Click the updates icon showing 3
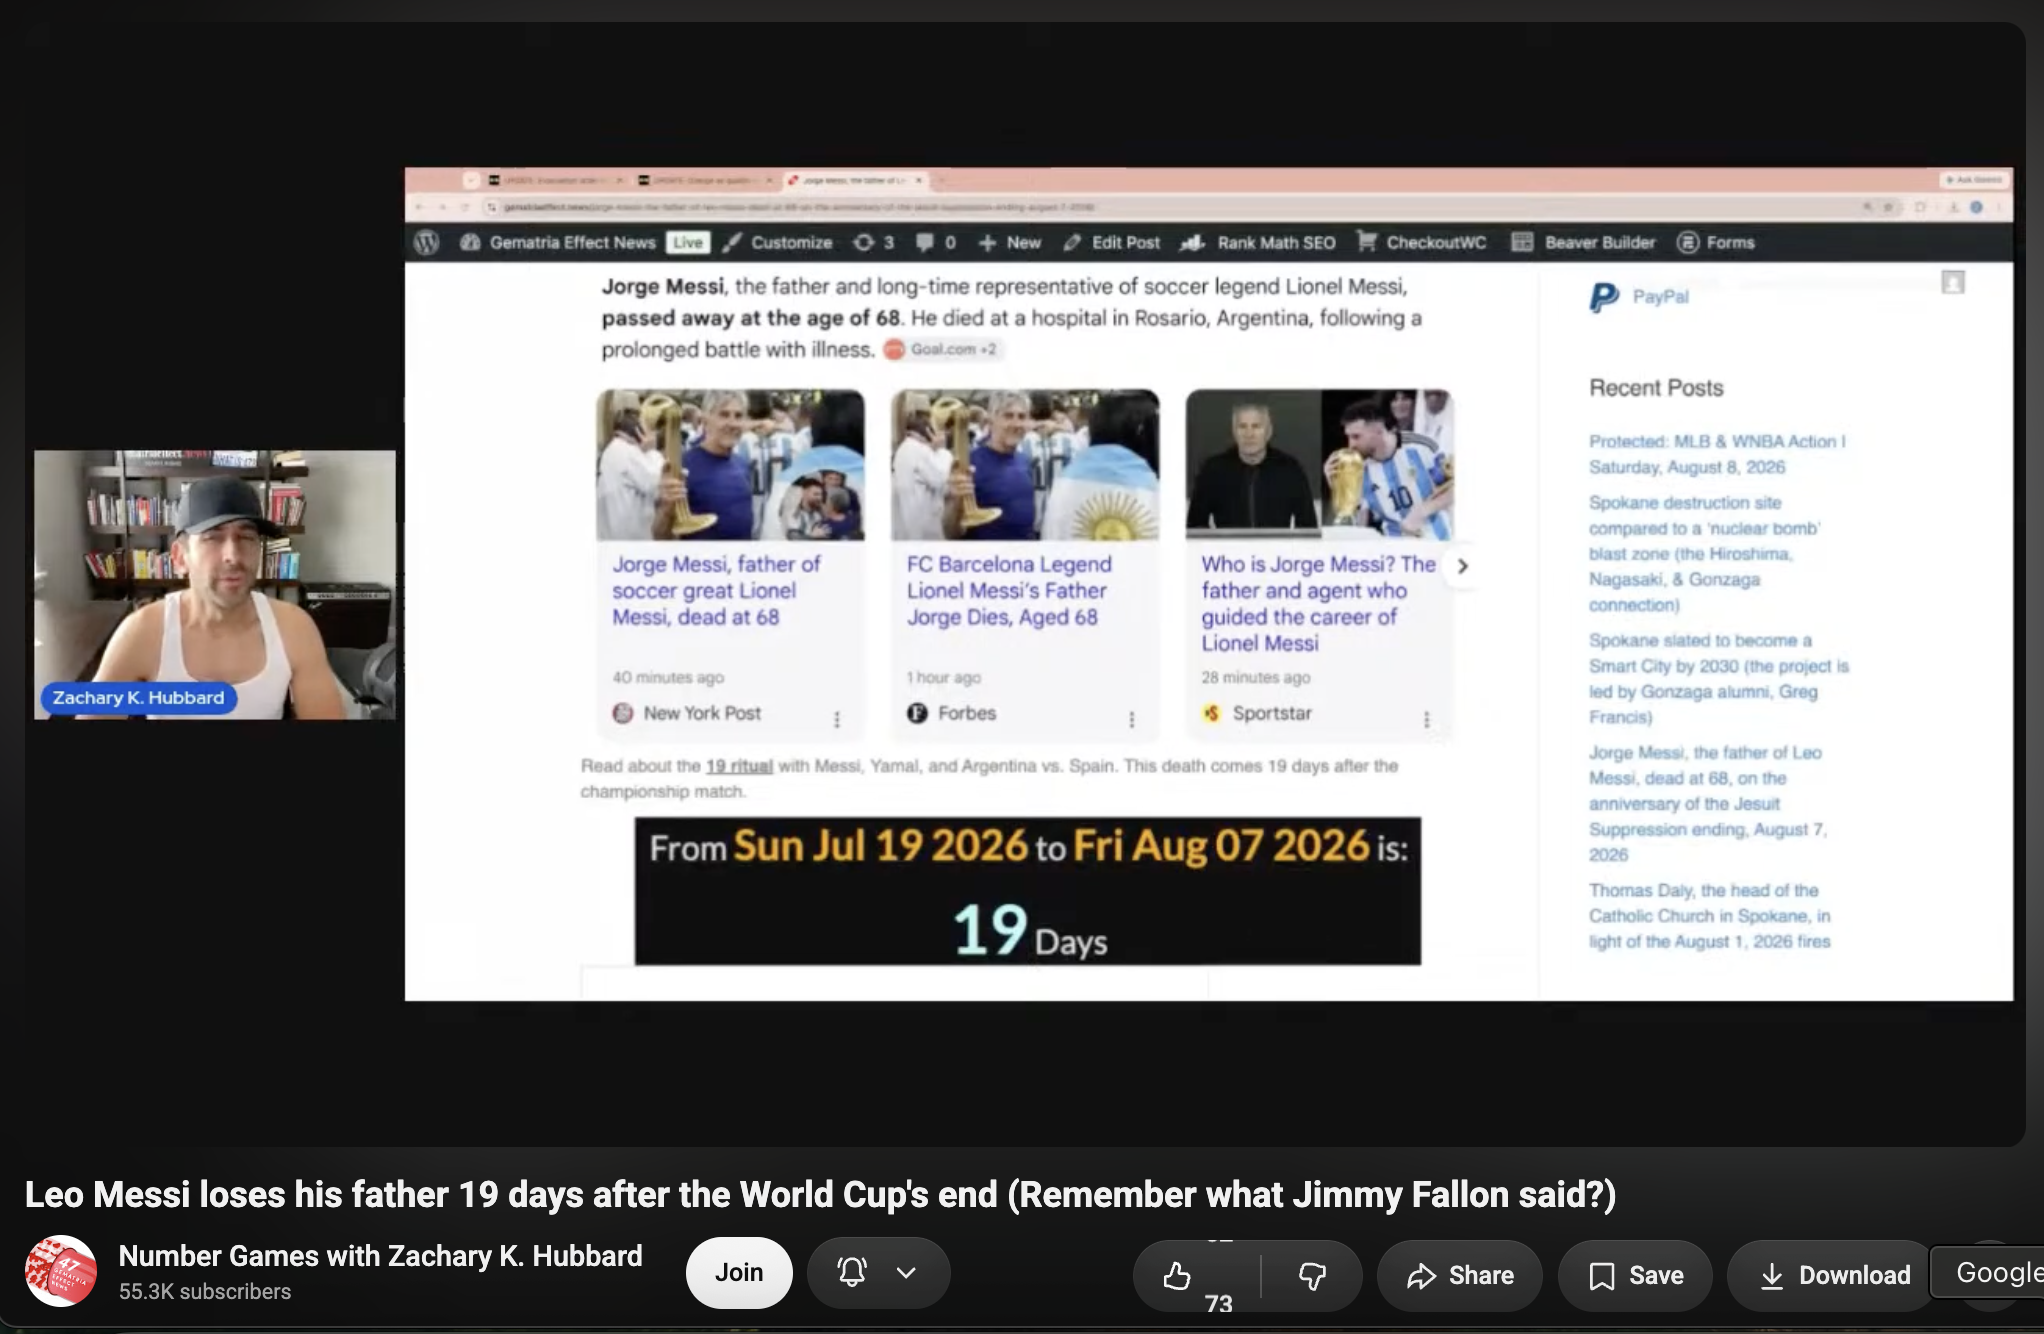This screenshot has height=1334, width=2044. pos(874,242)
